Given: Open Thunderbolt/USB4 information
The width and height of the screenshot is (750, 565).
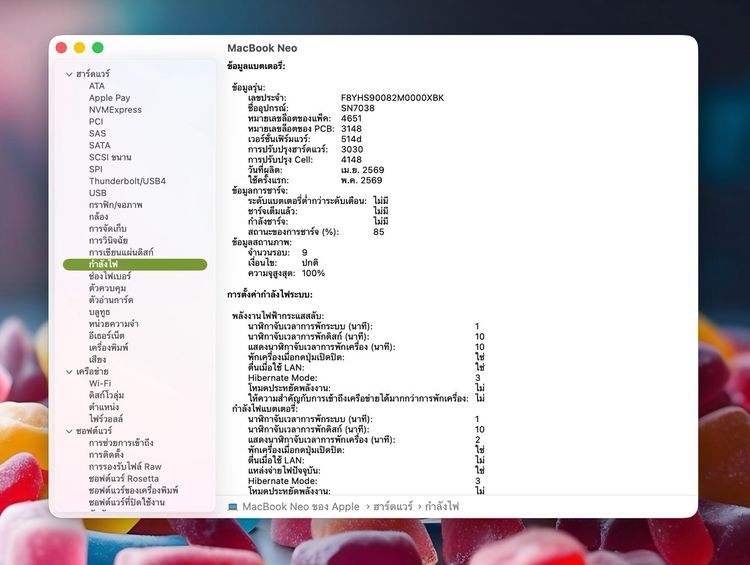Looking at the screenshot, I should point(127,181).
